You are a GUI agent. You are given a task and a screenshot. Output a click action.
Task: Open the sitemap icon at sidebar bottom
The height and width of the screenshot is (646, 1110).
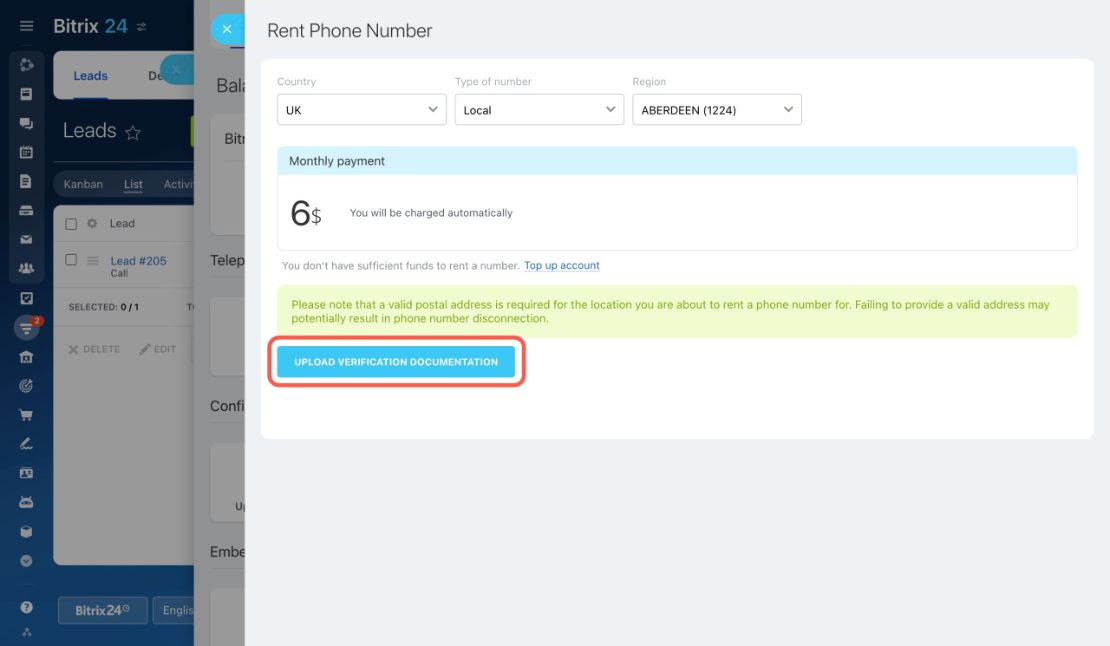click(x=26, y=632)
